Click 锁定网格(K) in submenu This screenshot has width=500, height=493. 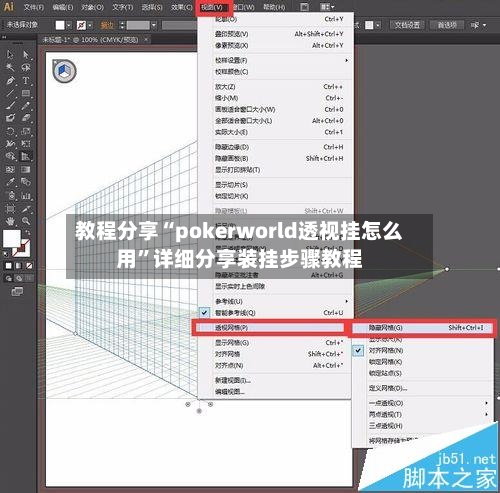click(423, 362)
